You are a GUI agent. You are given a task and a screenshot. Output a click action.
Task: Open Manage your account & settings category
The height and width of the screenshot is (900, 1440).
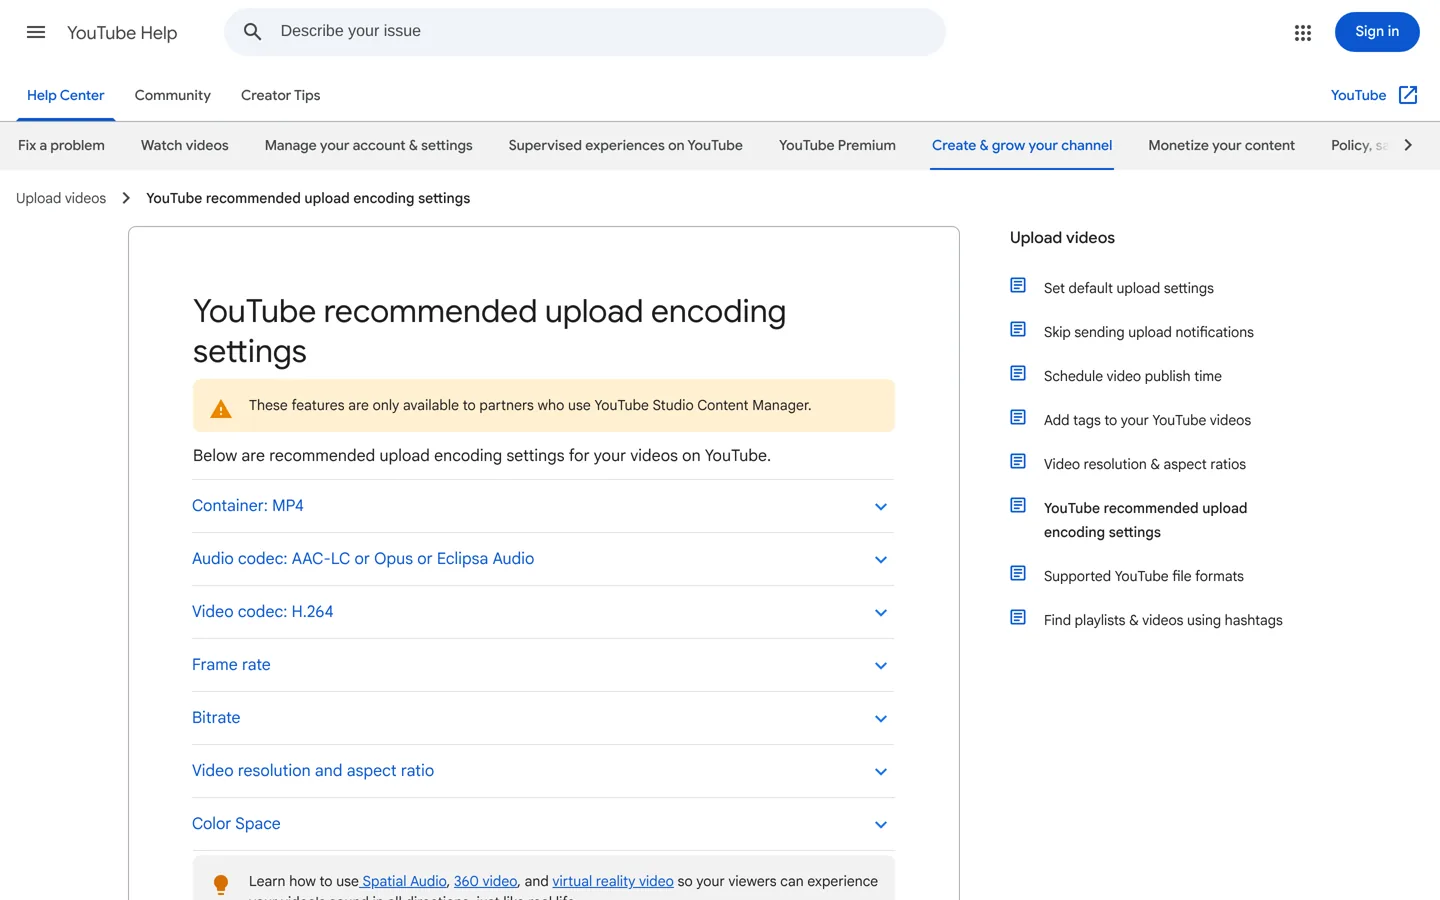369,145
